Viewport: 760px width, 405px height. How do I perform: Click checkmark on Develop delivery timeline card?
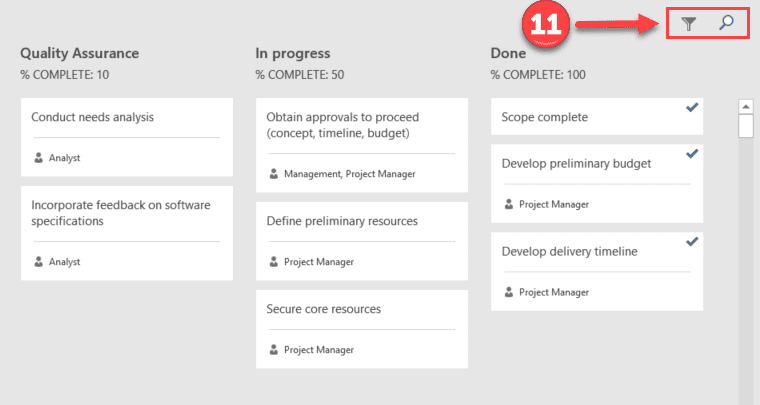click(692, 241)
